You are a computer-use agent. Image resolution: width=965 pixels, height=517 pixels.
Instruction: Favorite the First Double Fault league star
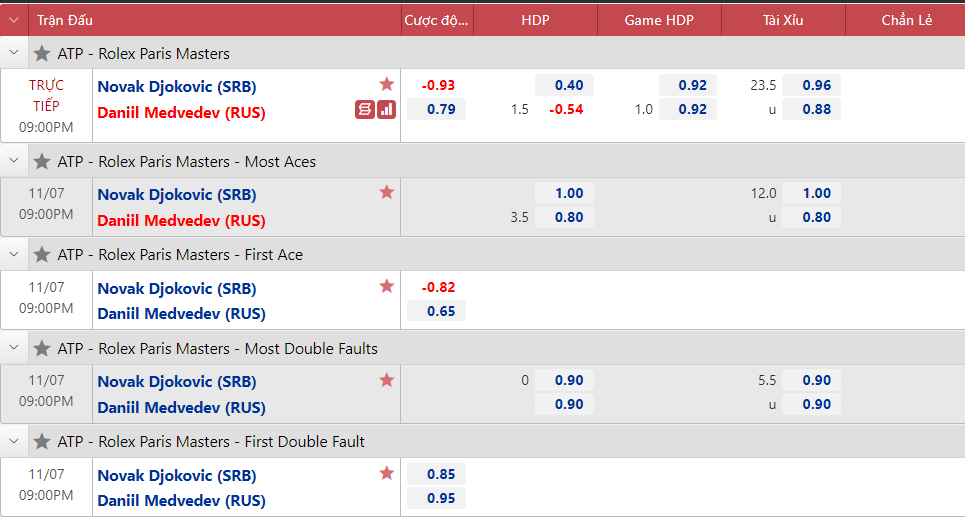pos(42,441)
